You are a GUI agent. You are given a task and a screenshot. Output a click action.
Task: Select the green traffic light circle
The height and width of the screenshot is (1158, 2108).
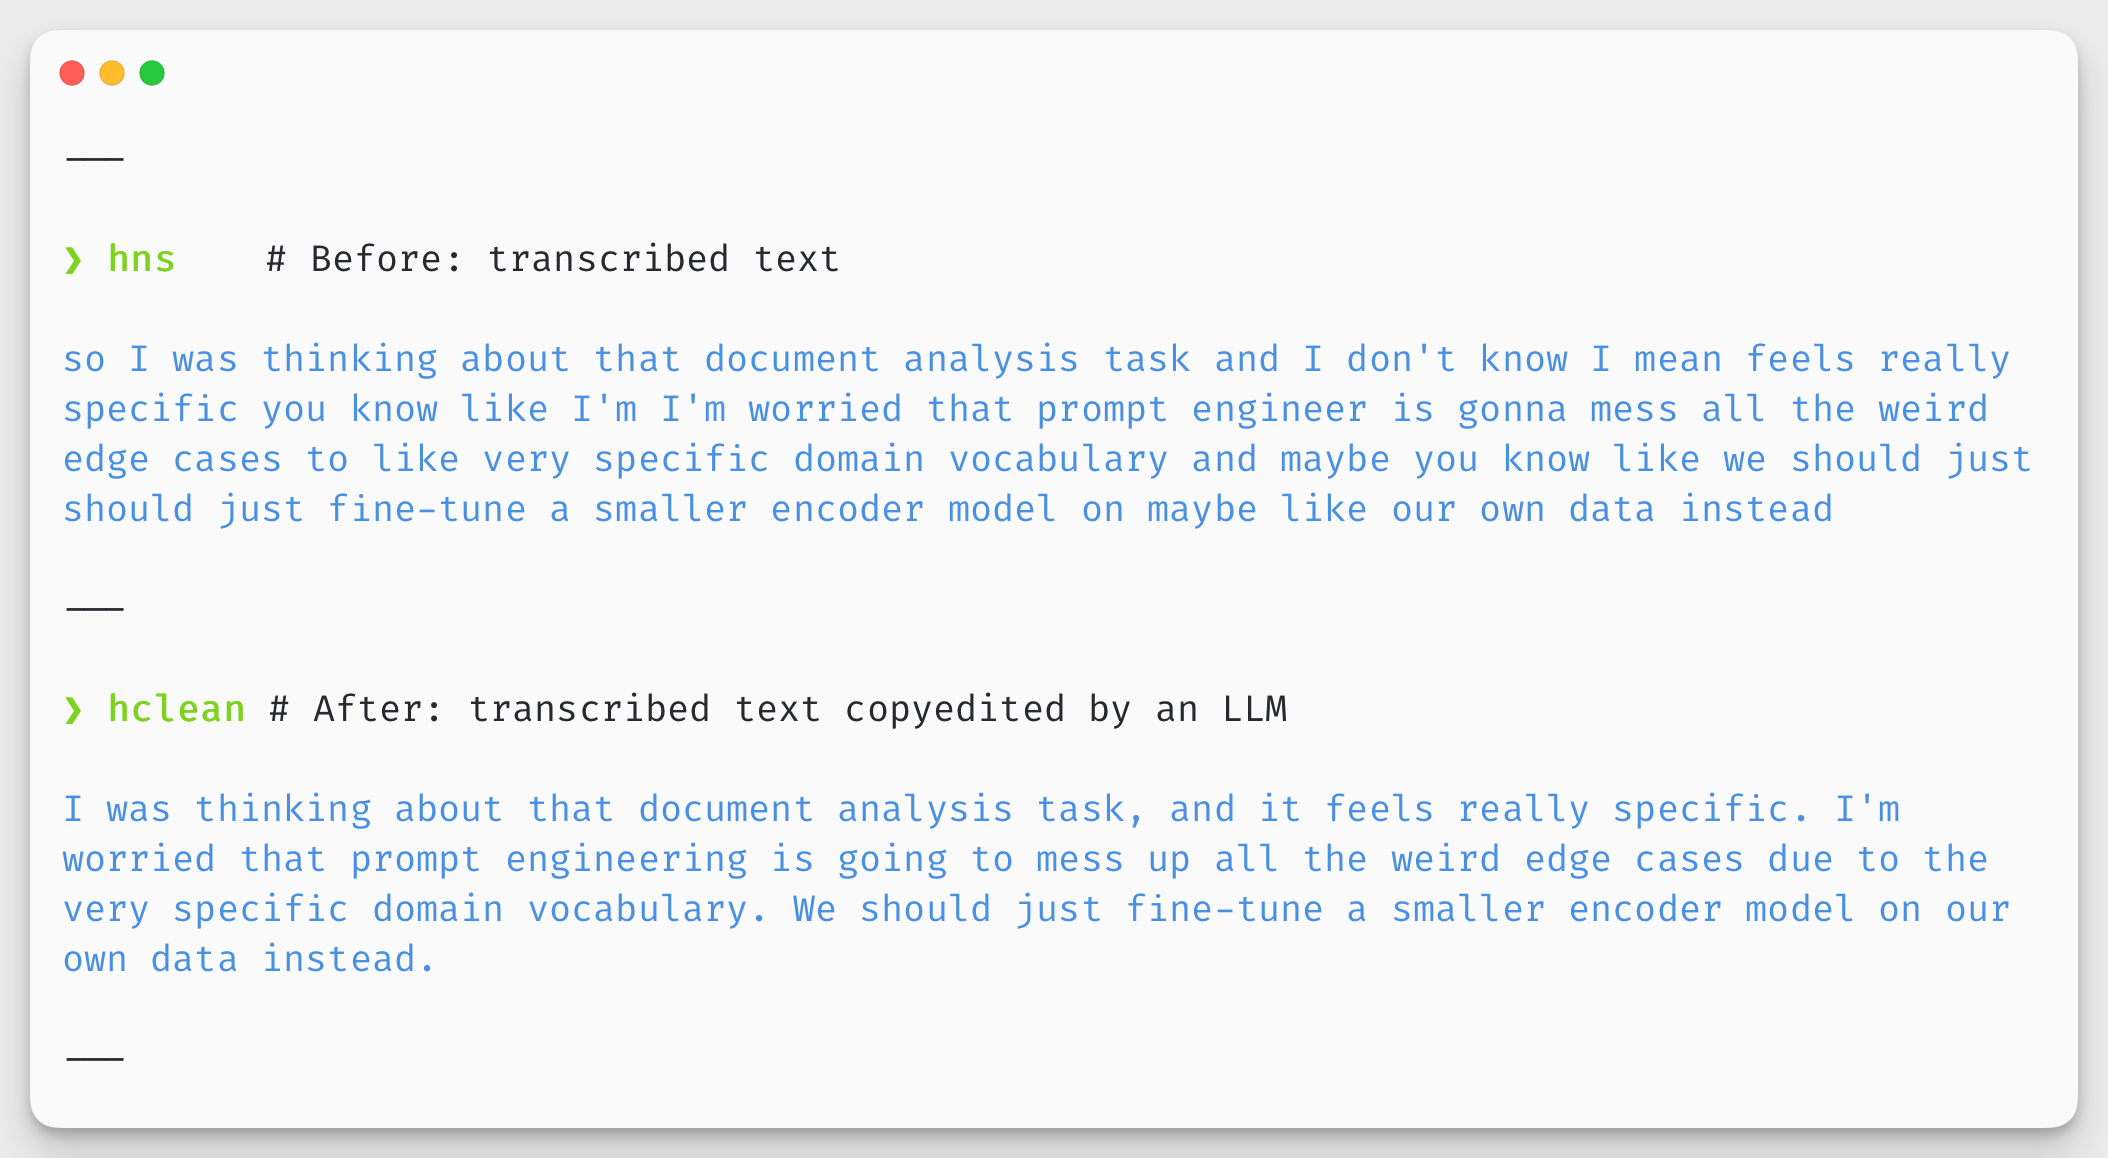(152, 72)
